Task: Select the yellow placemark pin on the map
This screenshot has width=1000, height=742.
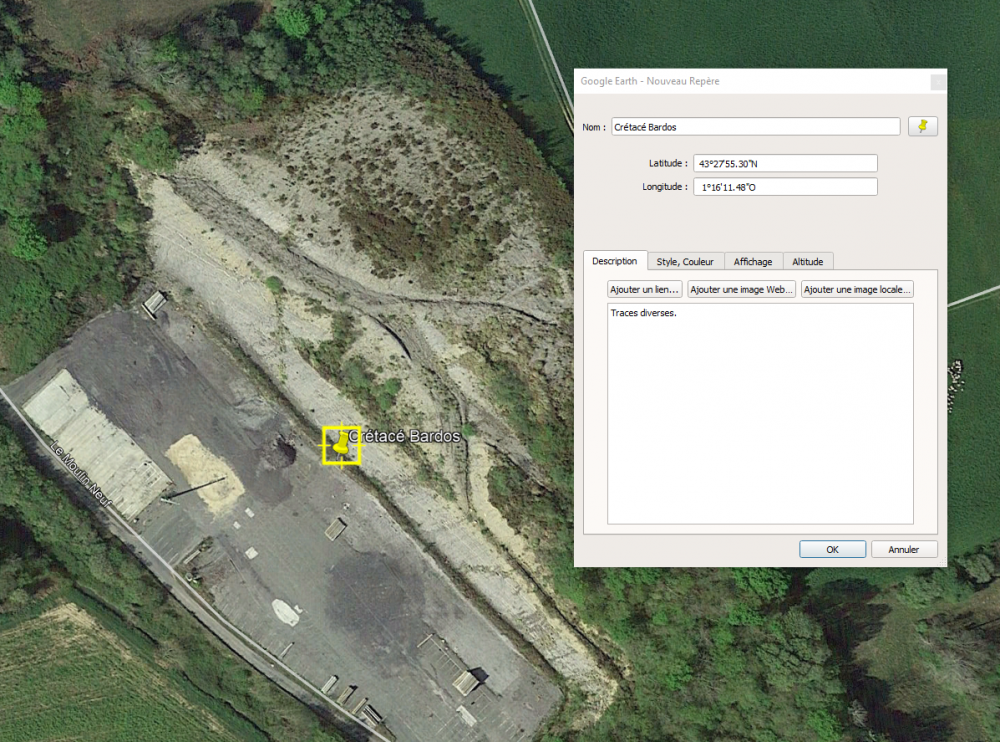Action: pyautogui.click(x=341, y=444)
